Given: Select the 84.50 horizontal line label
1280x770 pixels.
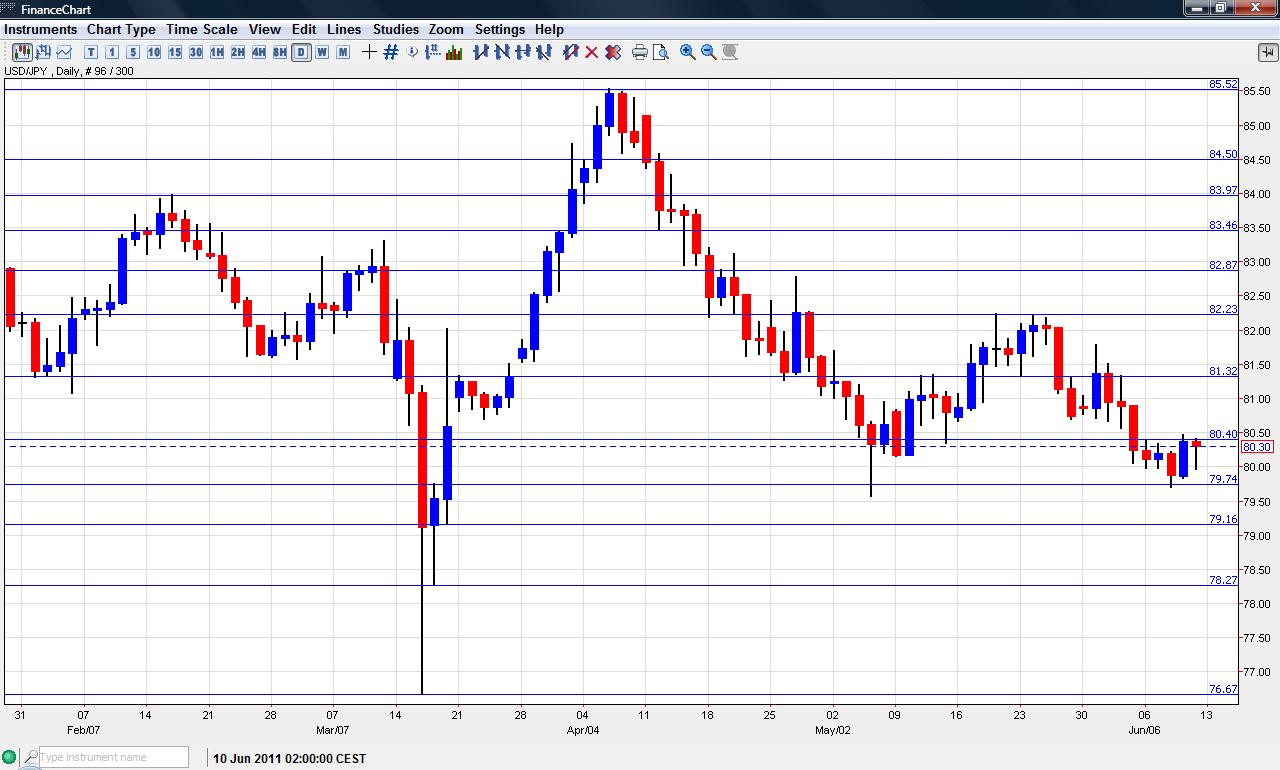Looking at the screenshot, I should pyautogui.click(x=1223, y=154).
